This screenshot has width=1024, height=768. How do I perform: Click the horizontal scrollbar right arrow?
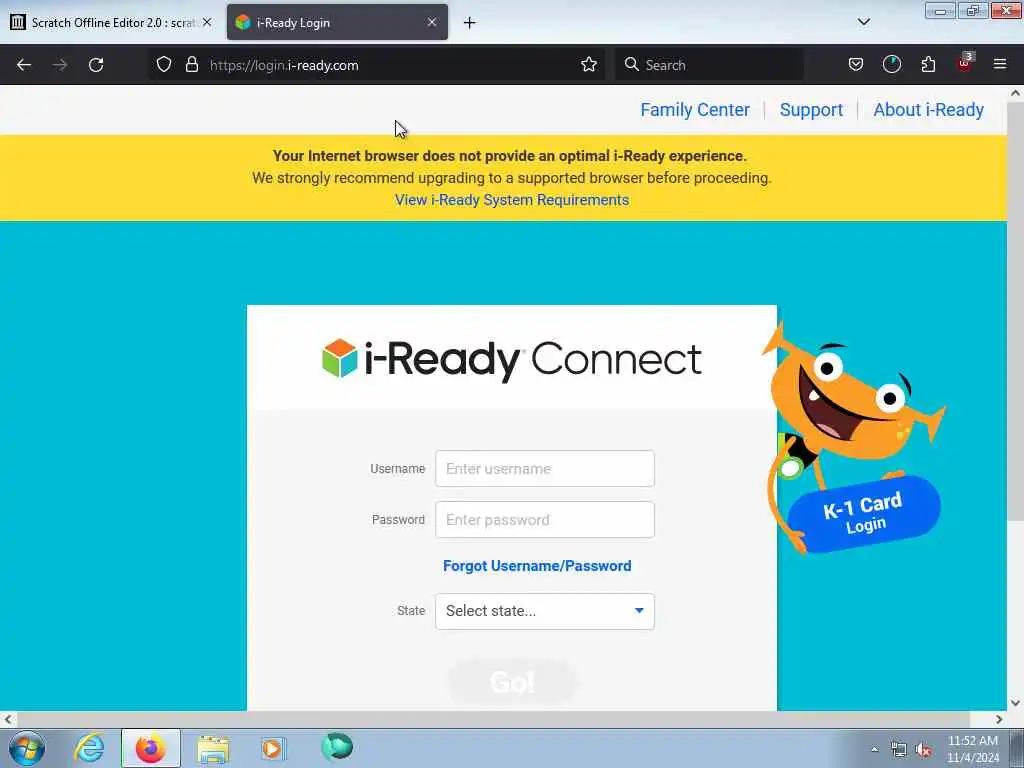(x=999, y=719)
